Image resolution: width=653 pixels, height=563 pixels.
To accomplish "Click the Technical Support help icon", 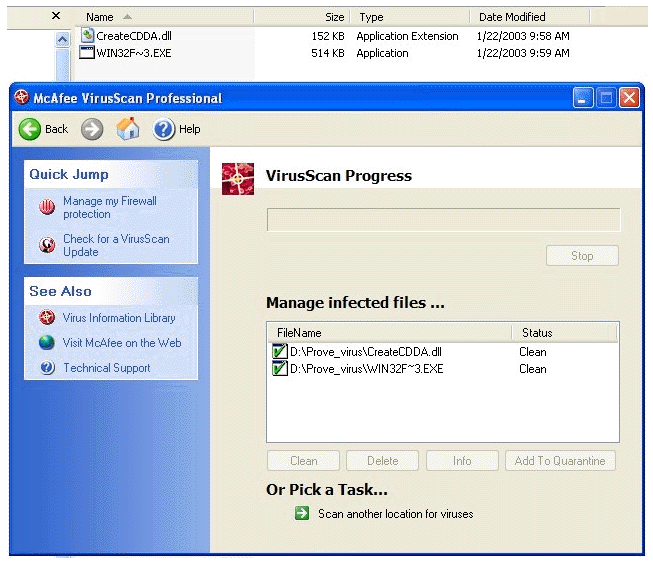I will click(x=47, y=368).
